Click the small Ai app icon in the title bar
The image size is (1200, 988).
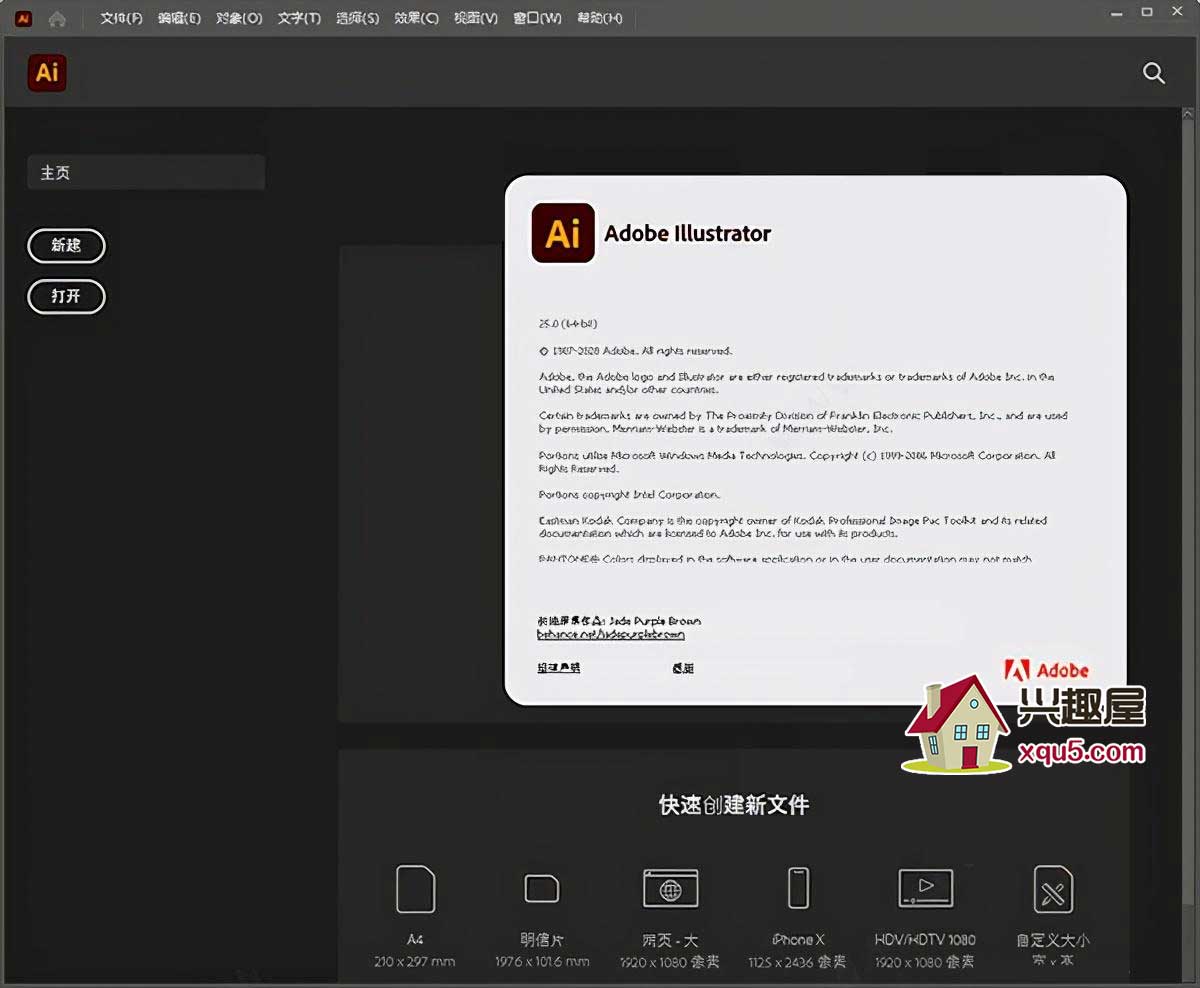tap(24, 18)
